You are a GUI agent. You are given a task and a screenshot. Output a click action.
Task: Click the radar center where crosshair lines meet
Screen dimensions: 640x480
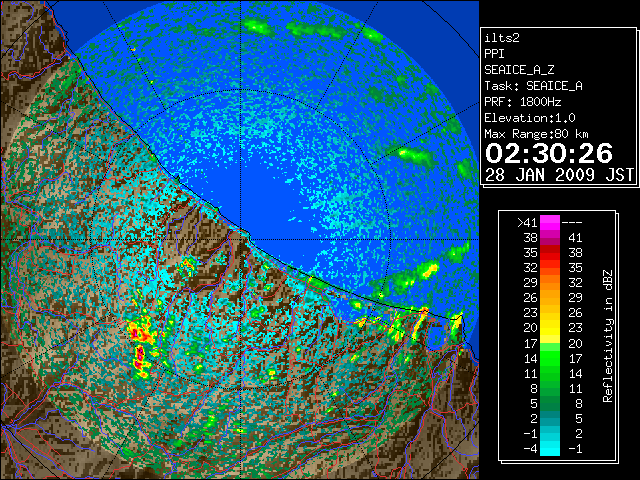[x=241, y=240]
